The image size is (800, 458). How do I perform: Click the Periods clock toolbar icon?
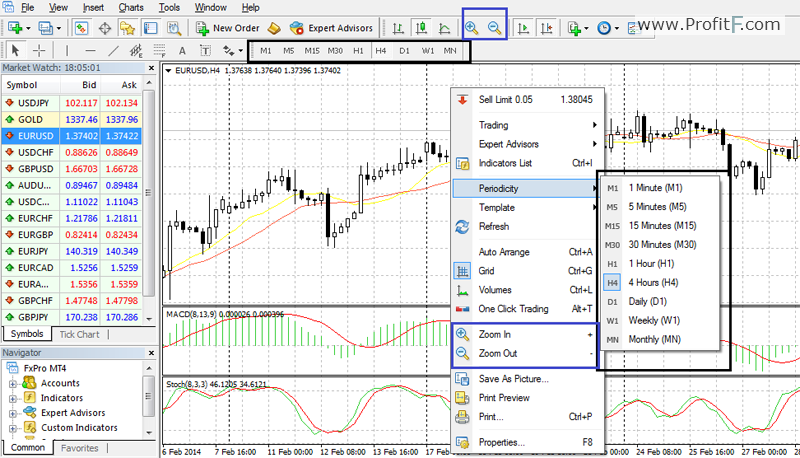[604, 28]
